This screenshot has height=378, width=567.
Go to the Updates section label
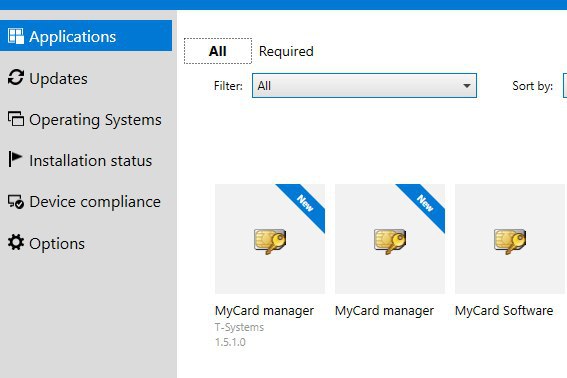point(58,78)
